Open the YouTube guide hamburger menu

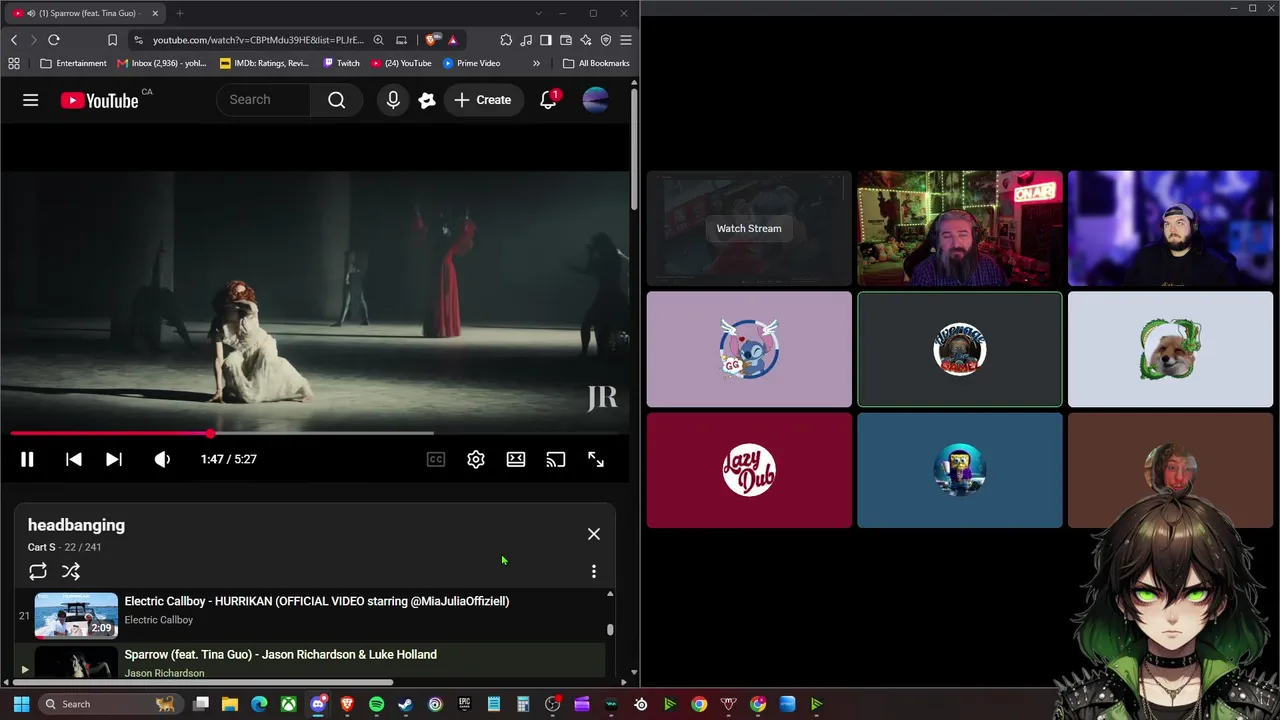(31, 100)
